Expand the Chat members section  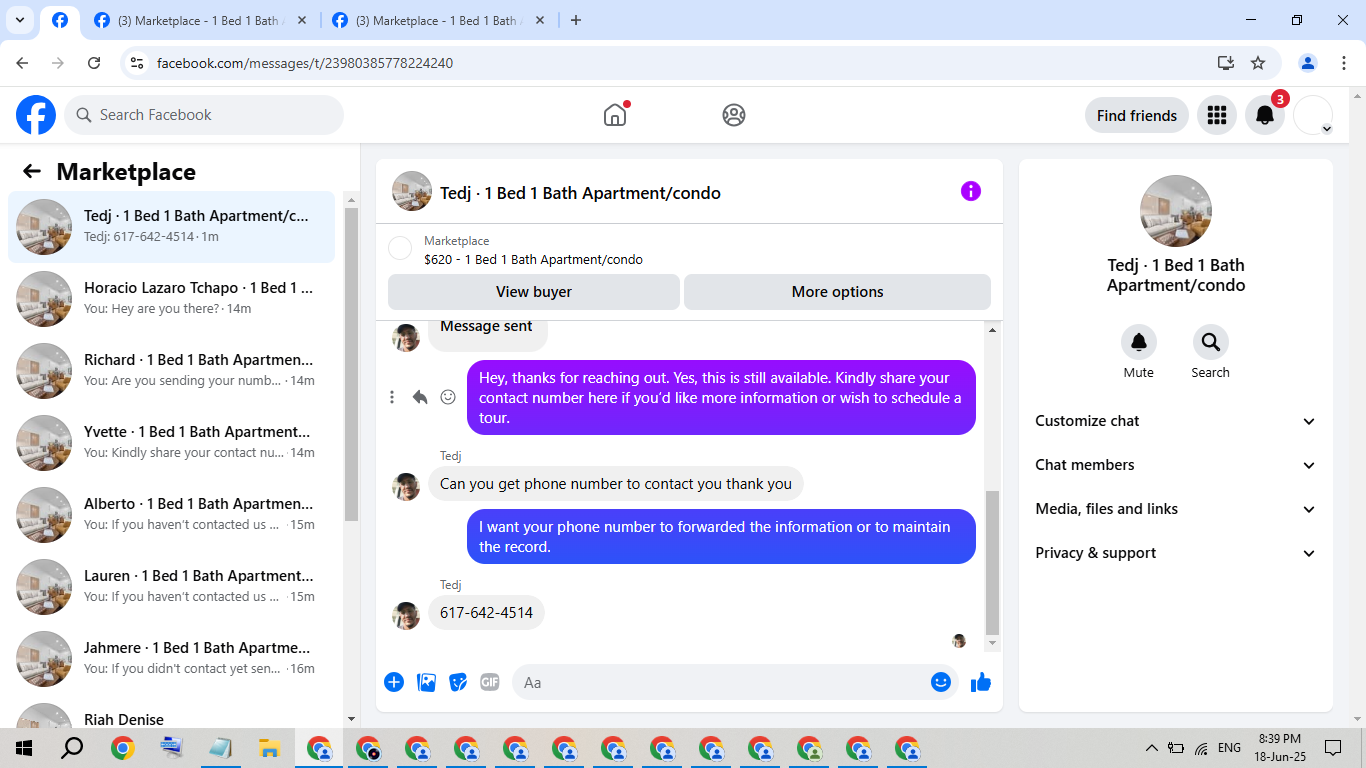click(1176, 465)
